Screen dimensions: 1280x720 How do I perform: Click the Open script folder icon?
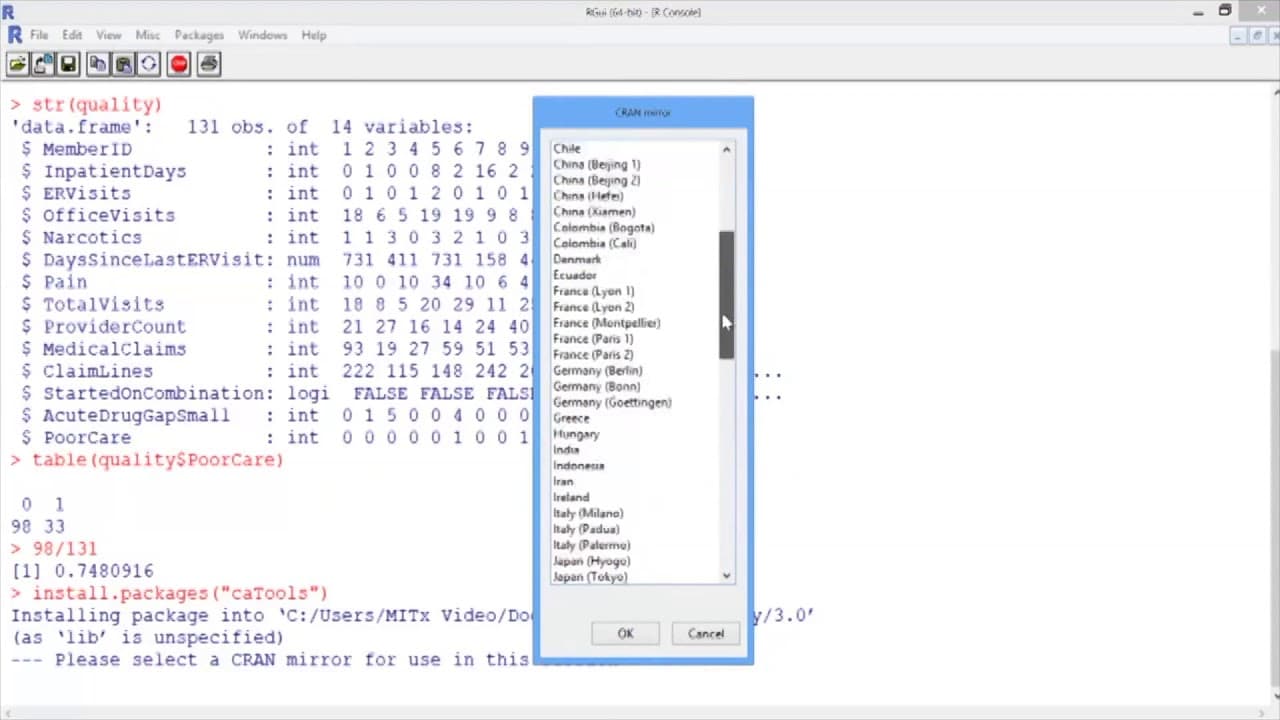point(17,65)
